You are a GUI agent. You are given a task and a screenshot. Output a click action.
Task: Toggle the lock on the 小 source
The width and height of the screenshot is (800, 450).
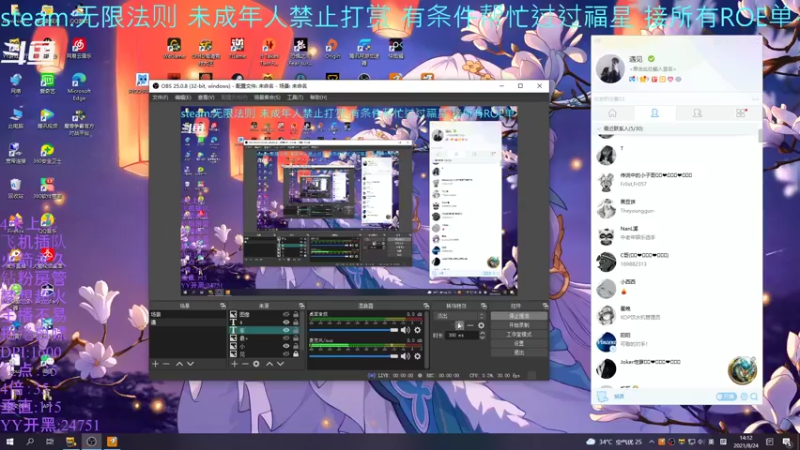[x=296, y=346]
